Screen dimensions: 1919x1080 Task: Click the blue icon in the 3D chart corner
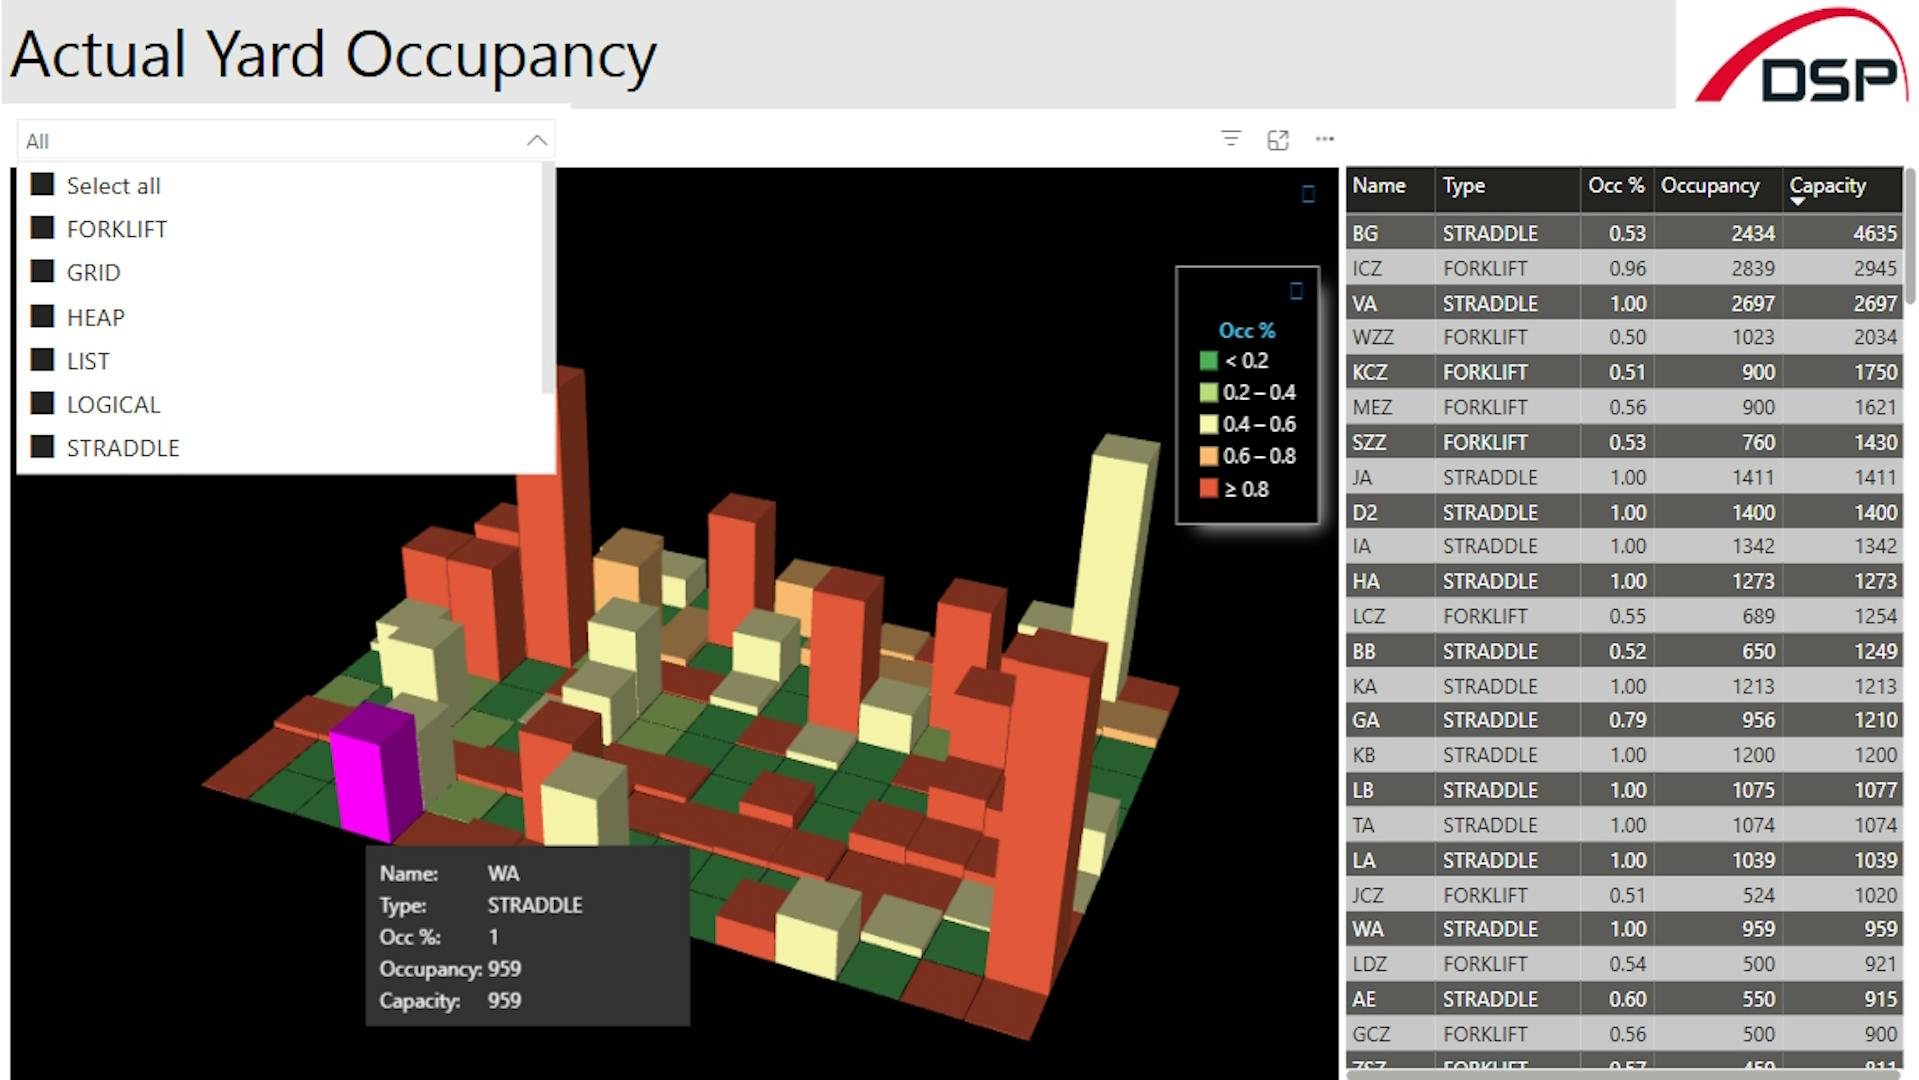click(x=1308, y=194)
